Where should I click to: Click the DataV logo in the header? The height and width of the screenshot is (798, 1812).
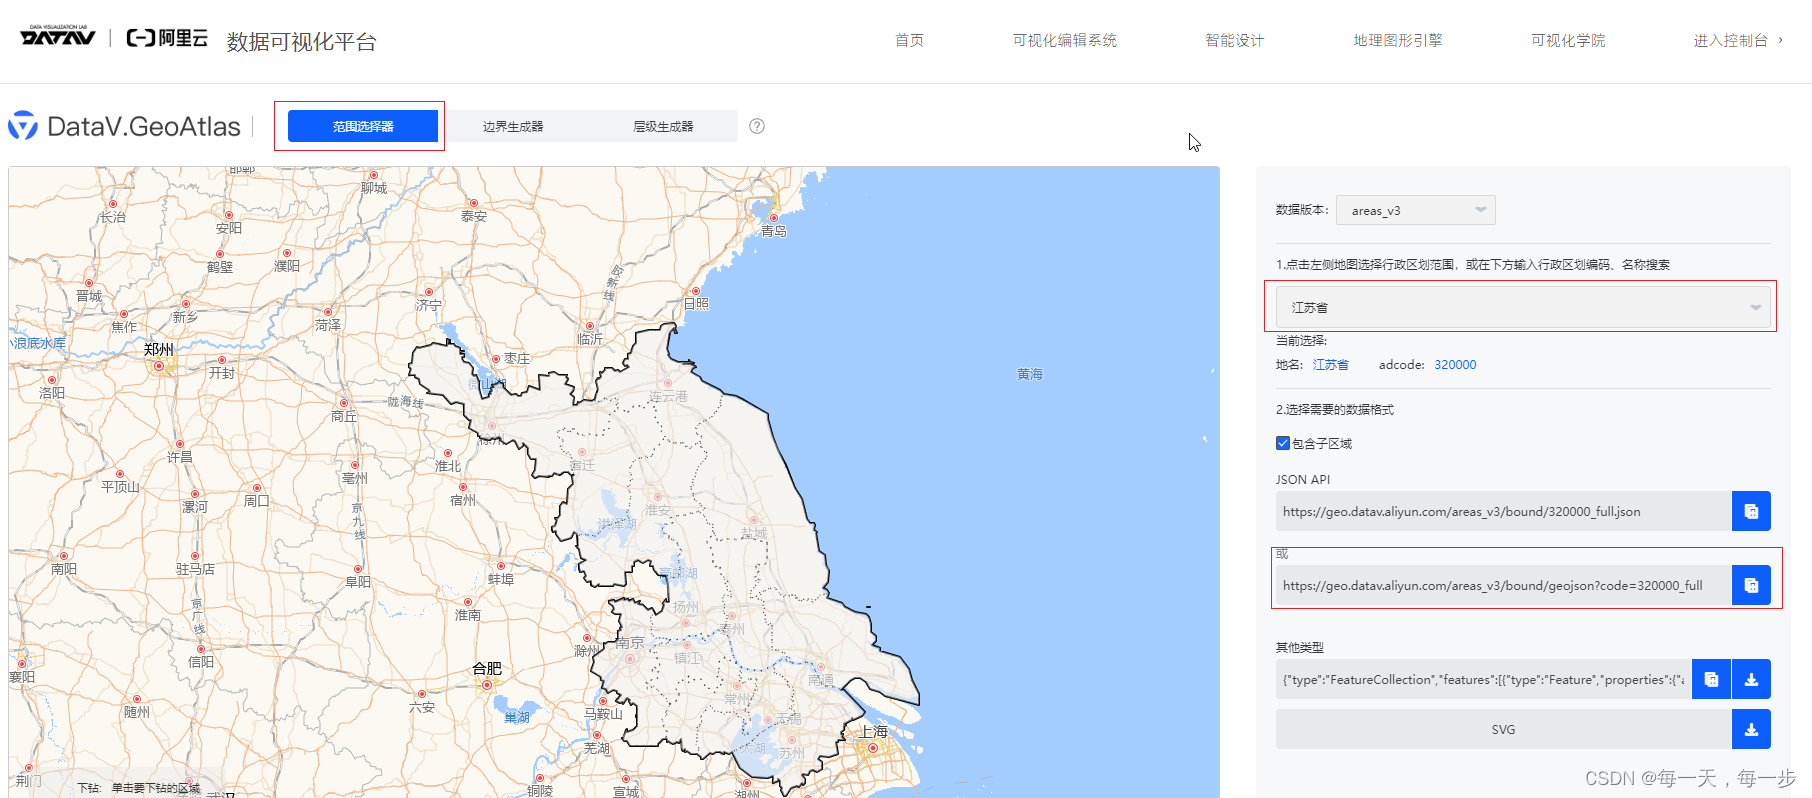point(58,36)
